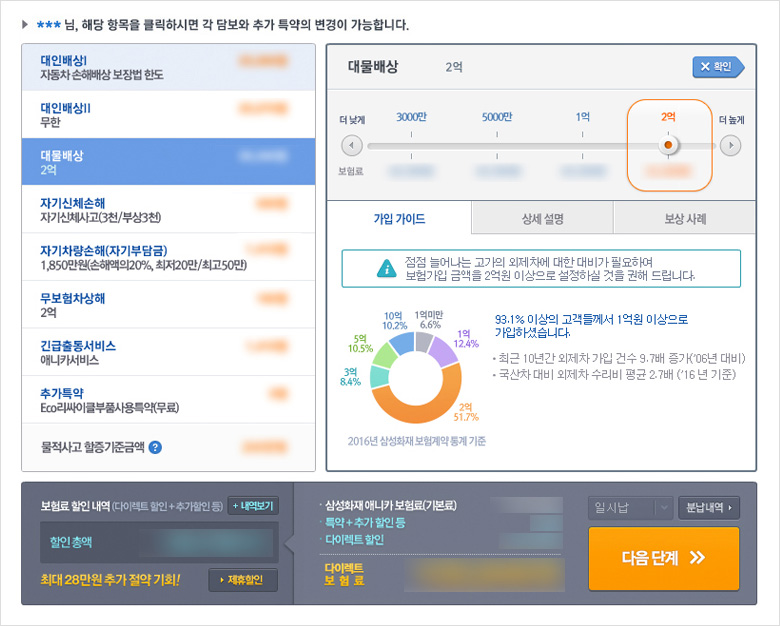Close the 대물배상 panel with 확인 button

click(x=718, y=67)
